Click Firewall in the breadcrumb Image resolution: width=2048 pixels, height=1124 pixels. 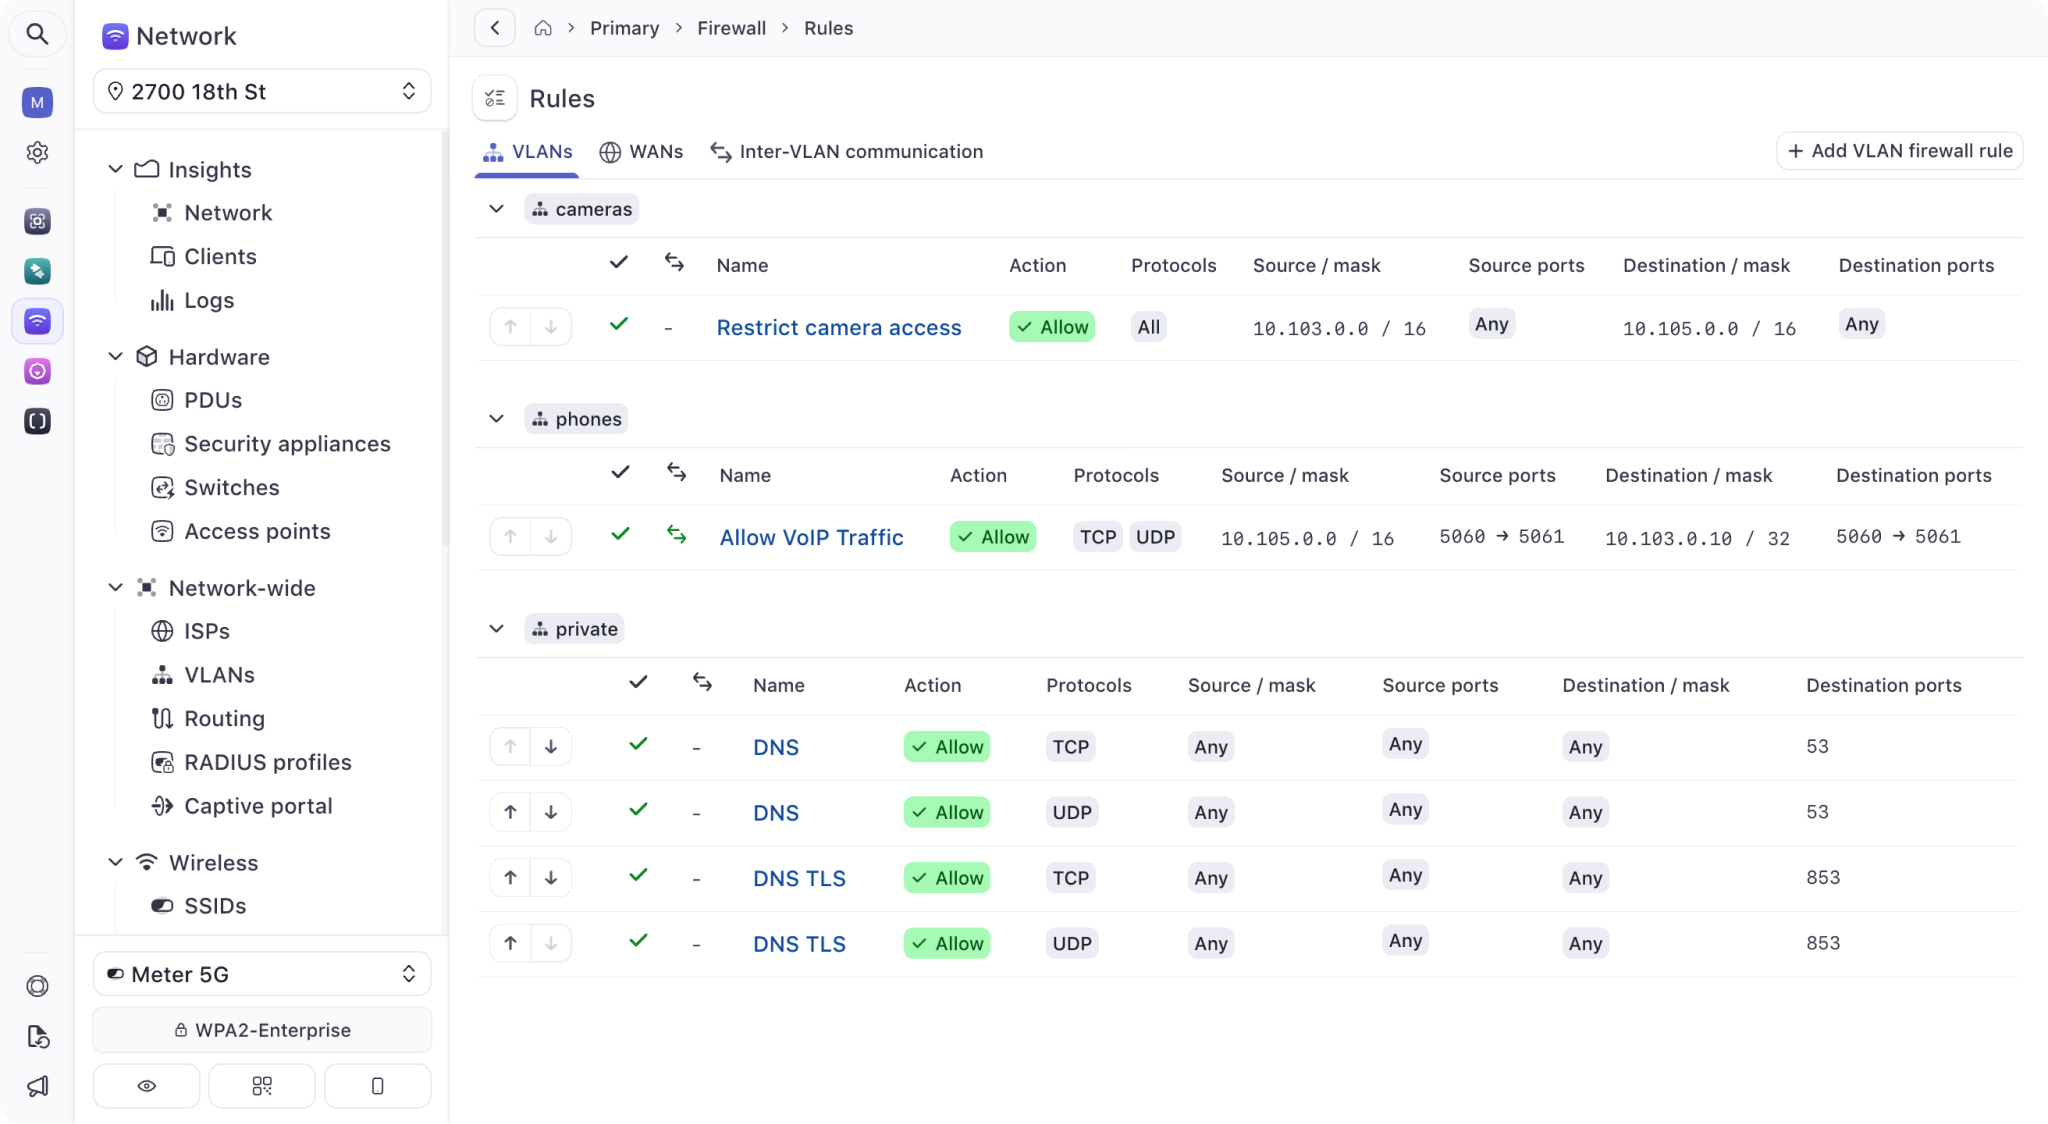point(732,28)
